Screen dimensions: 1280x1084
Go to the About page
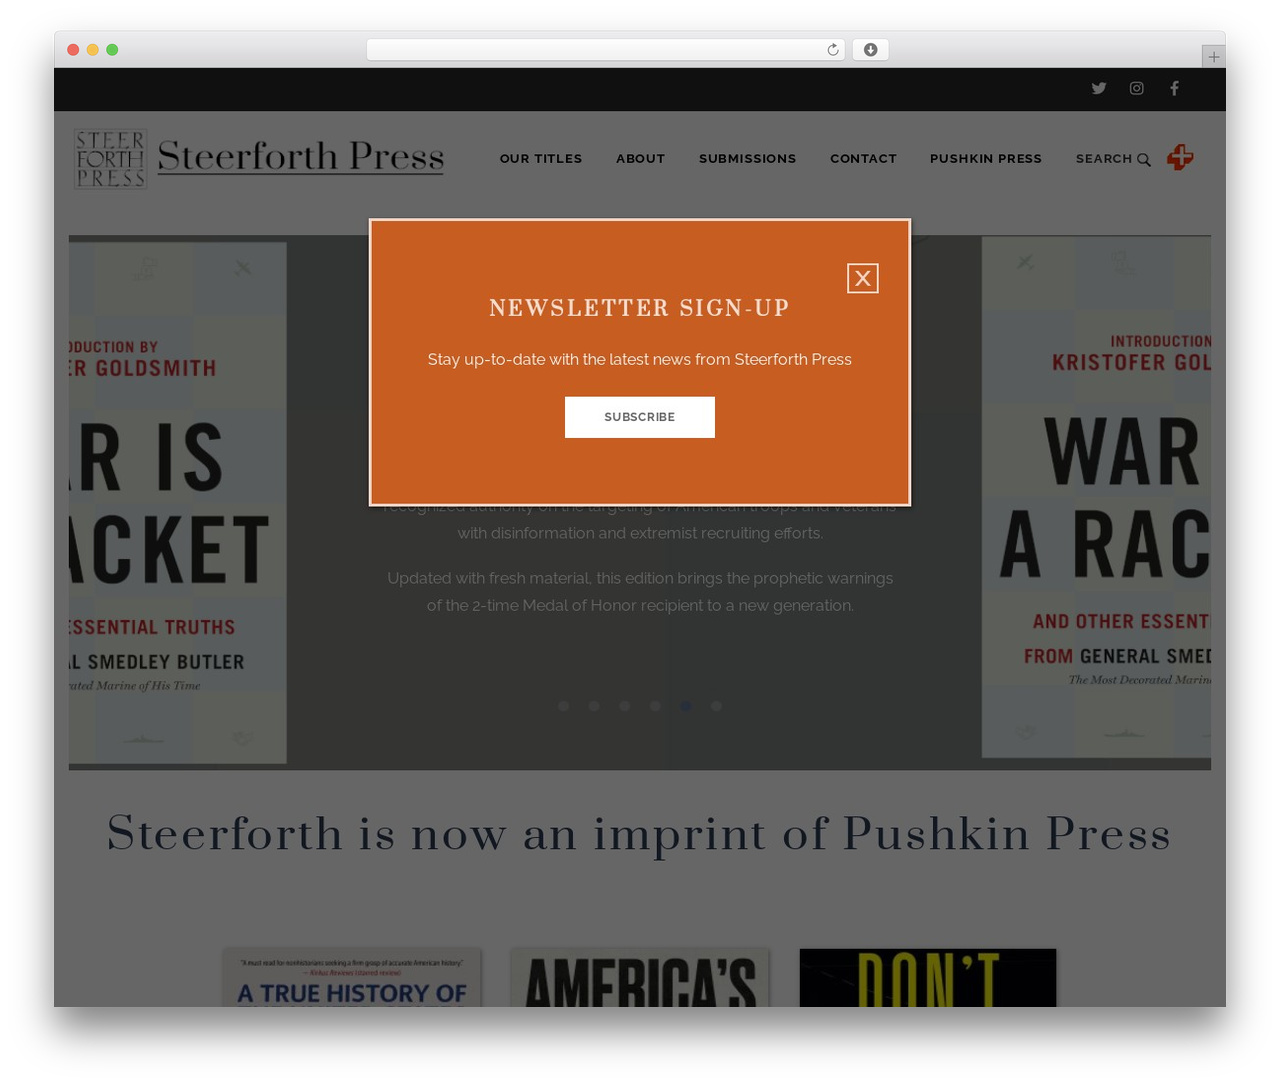click(x=641, y=158)
